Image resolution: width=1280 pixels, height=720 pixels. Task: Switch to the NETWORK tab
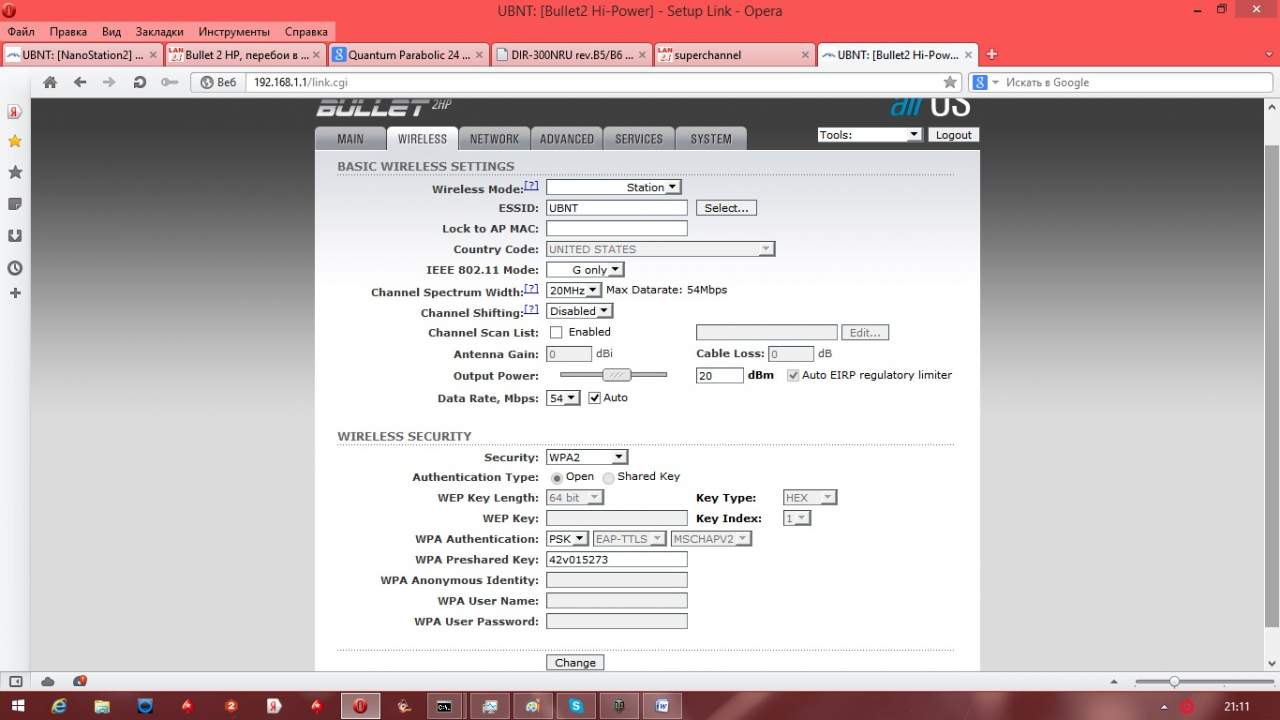494,139
